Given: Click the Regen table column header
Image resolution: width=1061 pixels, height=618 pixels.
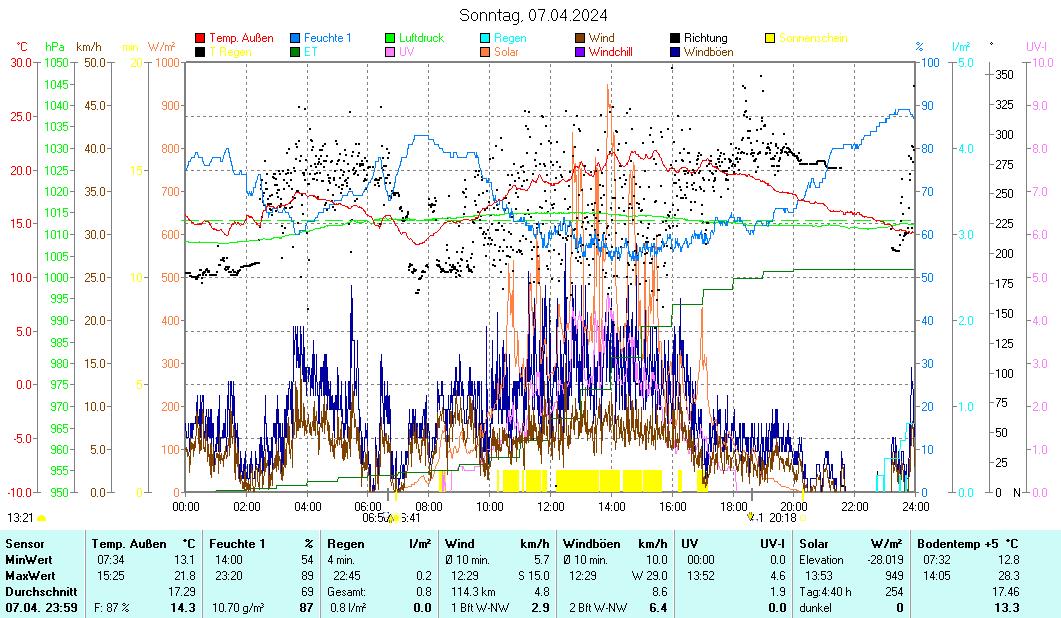Looking at the screenshot, I should 346,544.
